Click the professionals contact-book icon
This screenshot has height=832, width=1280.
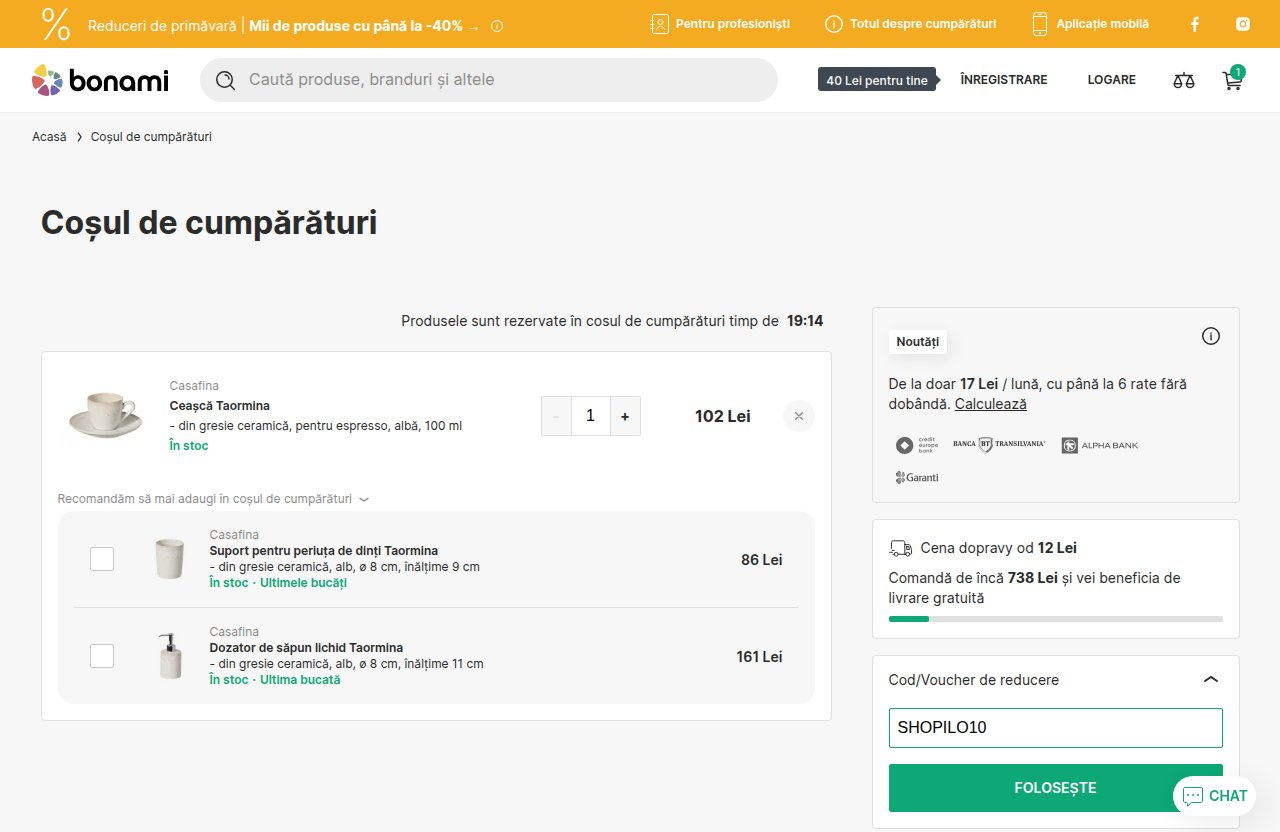pos(659,24)
